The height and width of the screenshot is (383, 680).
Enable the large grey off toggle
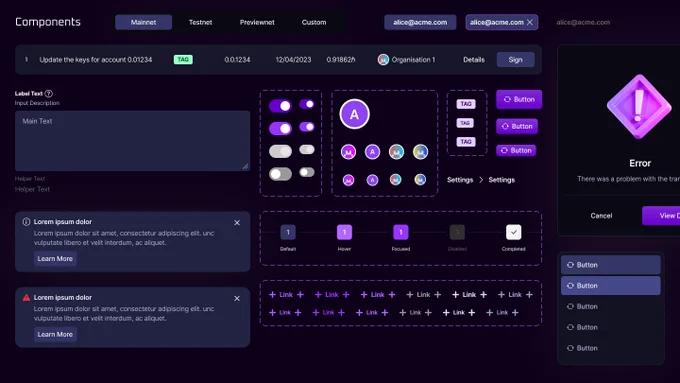pos(280,174)
